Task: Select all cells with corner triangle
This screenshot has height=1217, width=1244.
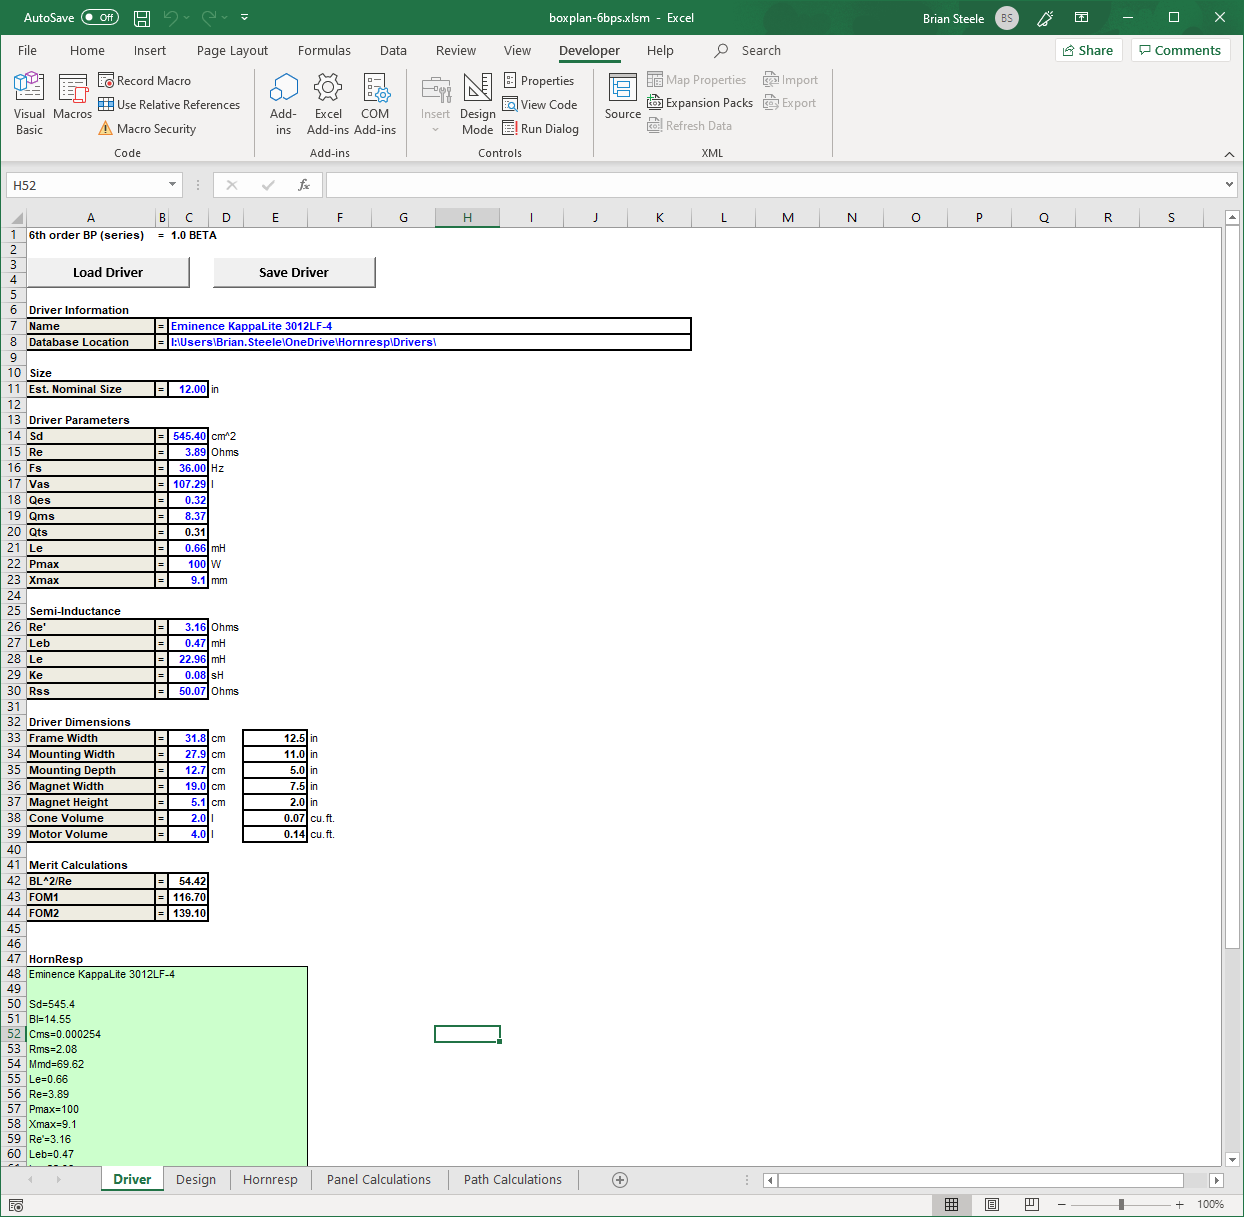Action: 16,218
